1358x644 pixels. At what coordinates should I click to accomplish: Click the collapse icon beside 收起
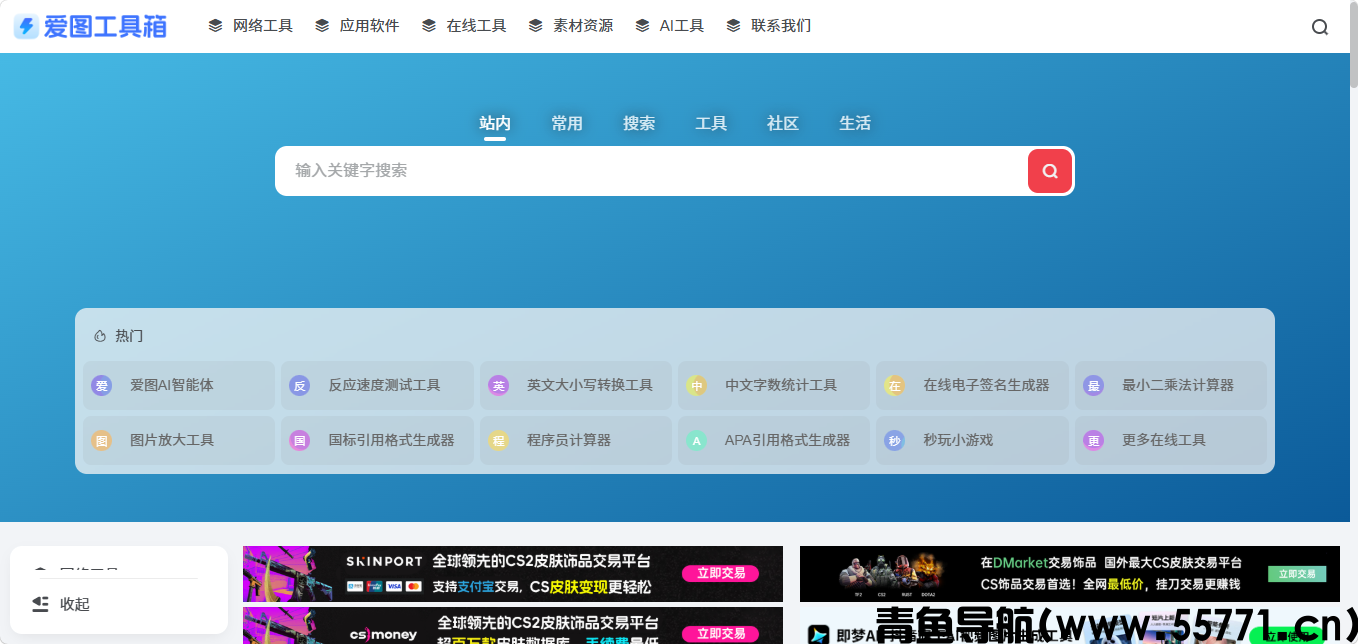tap(40, 604)
